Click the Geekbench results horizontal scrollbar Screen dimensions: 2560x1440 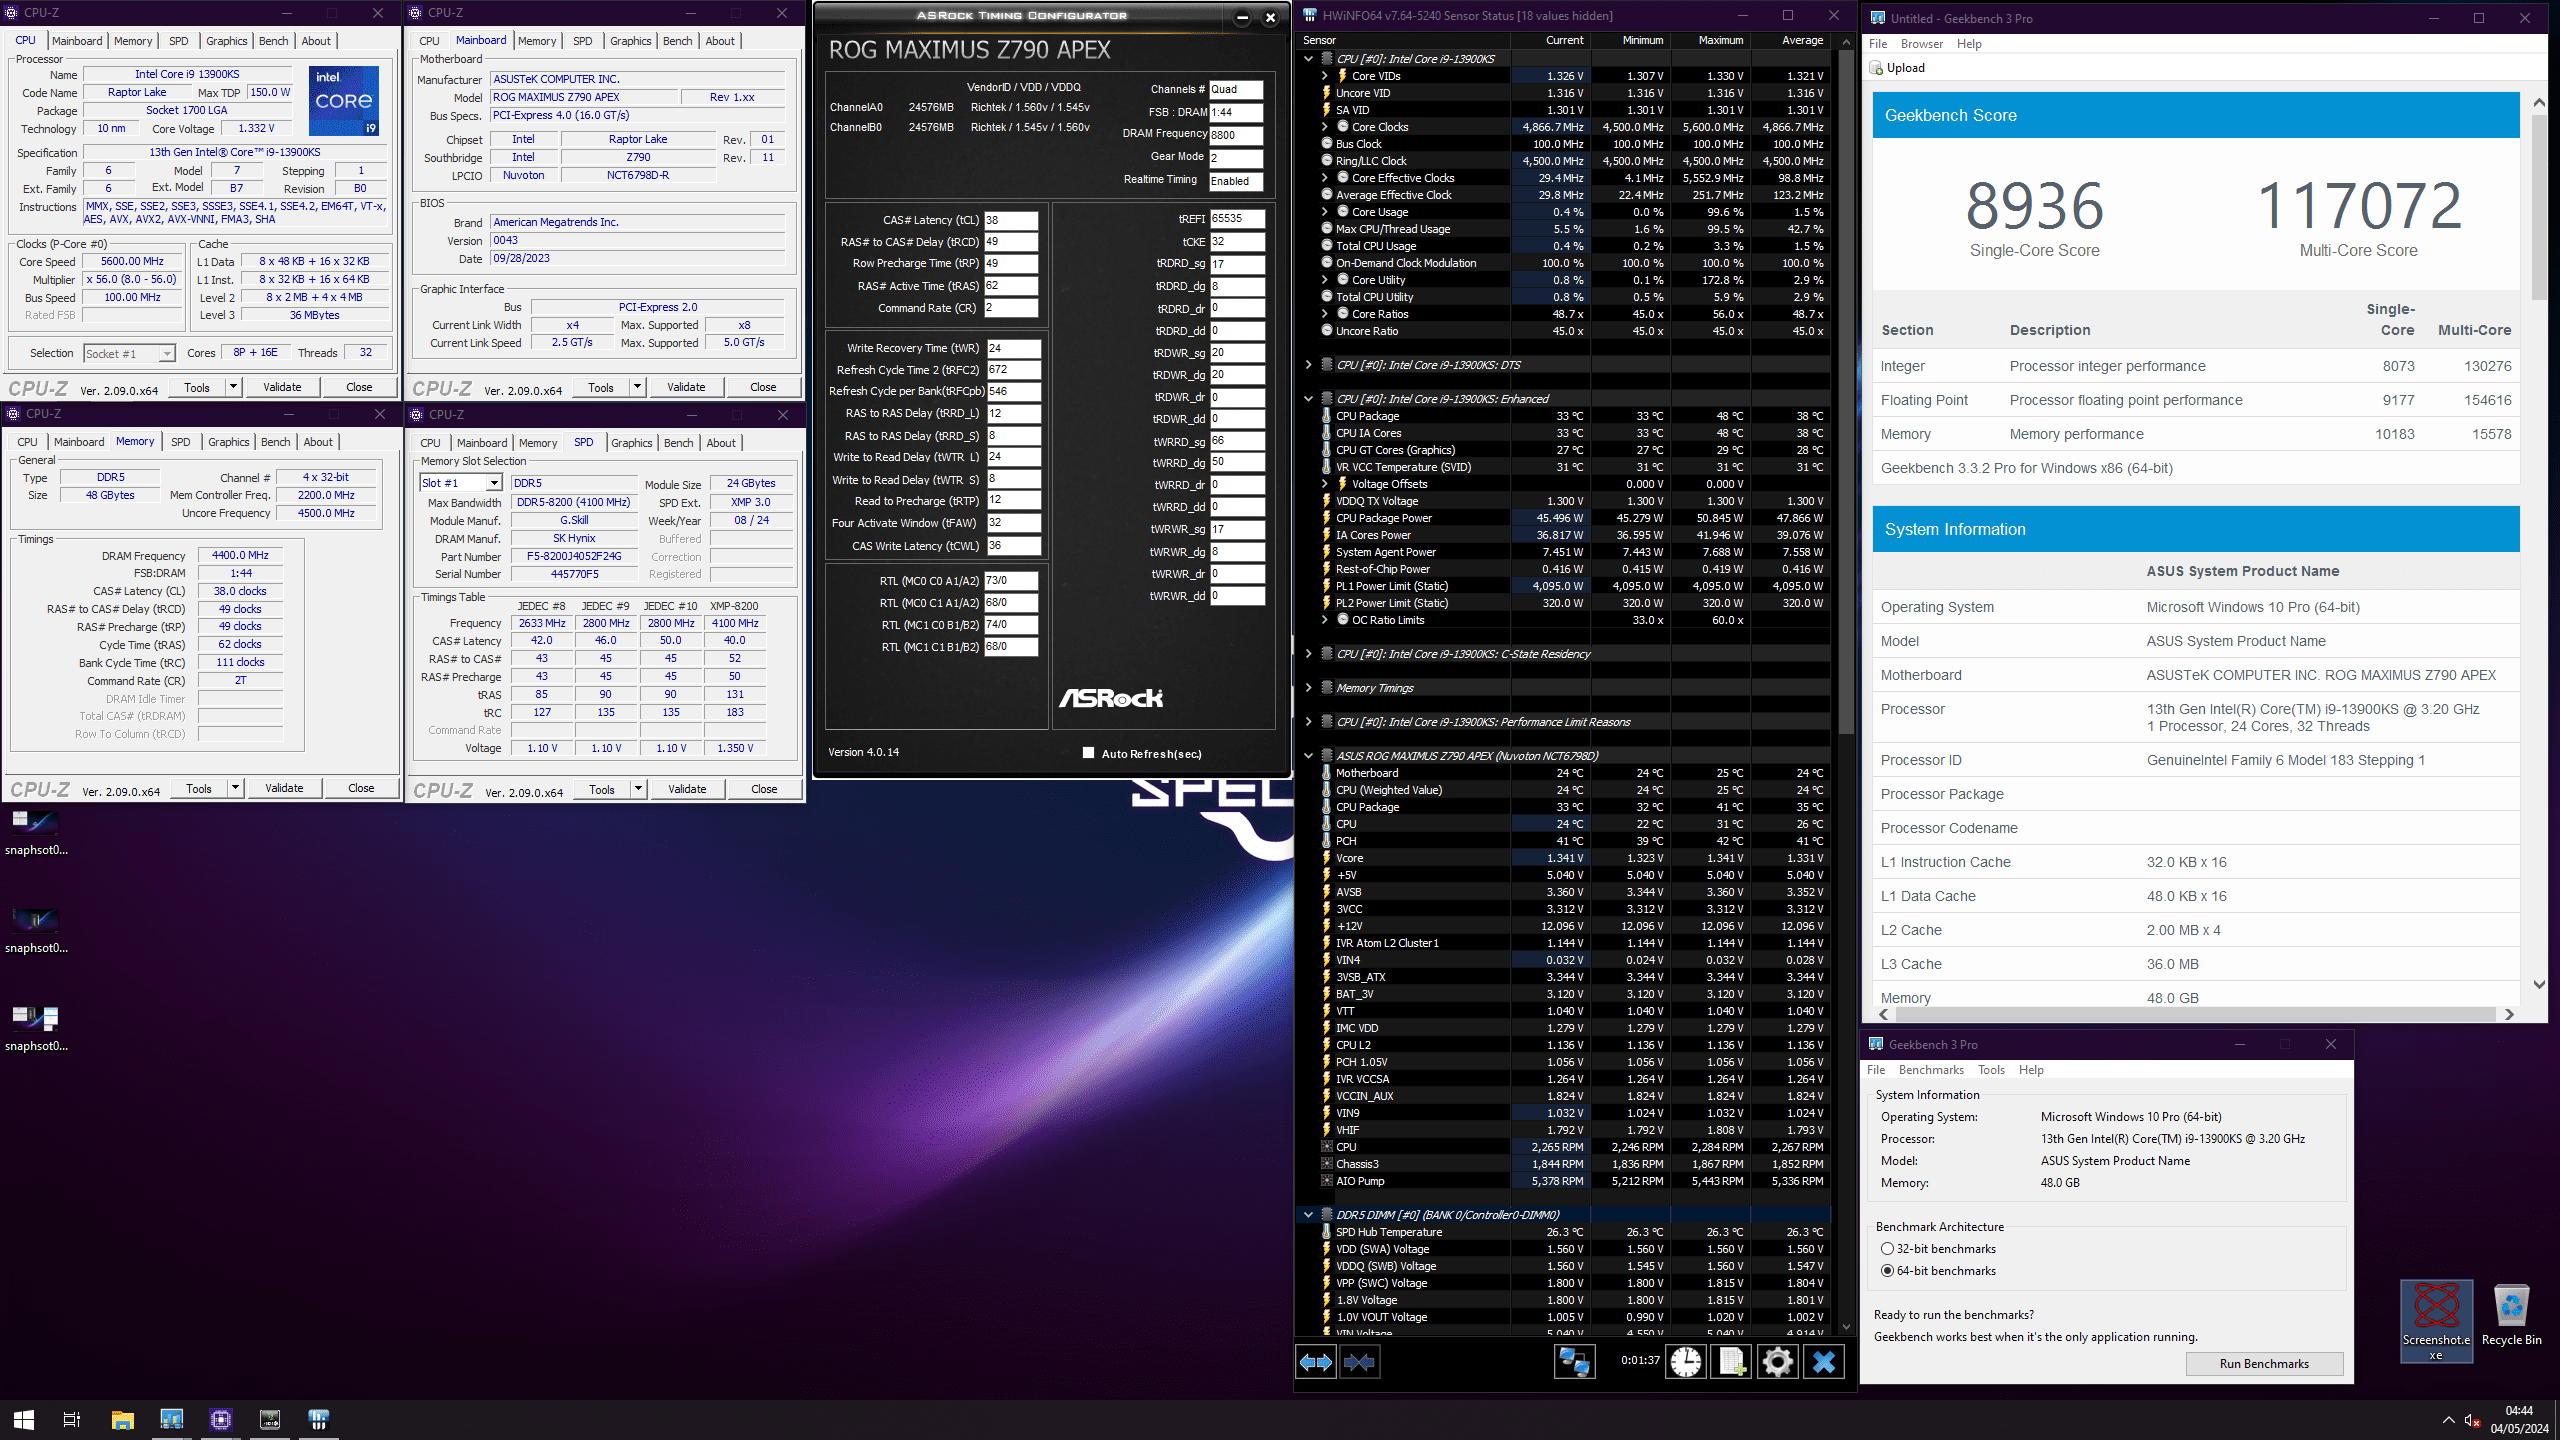coord(2196,1014)
